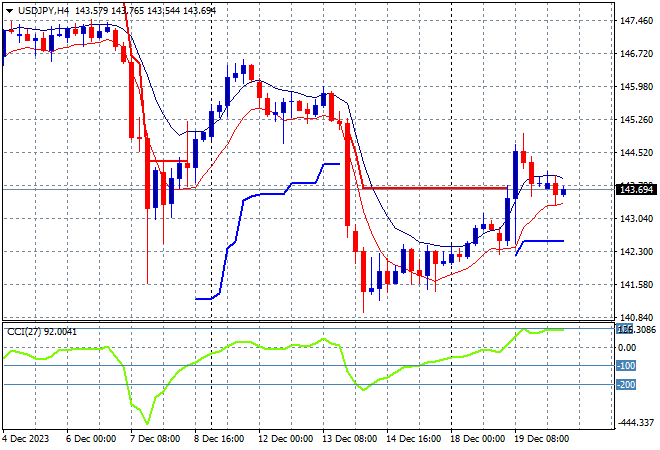This screenshot has width=660, height=450.
Task: Click the 13 Dec 08:00 time label
Action: tap(350, 439)
